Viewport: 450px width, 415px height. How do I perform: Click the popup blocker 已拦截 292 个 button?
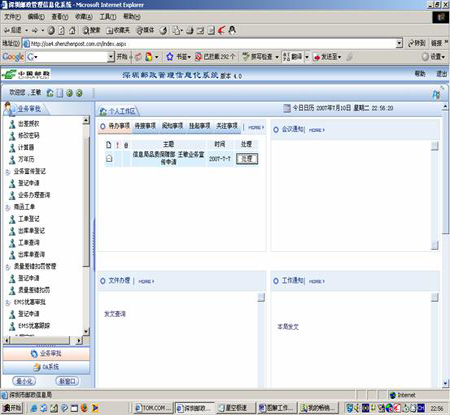[x=215, y=57]
